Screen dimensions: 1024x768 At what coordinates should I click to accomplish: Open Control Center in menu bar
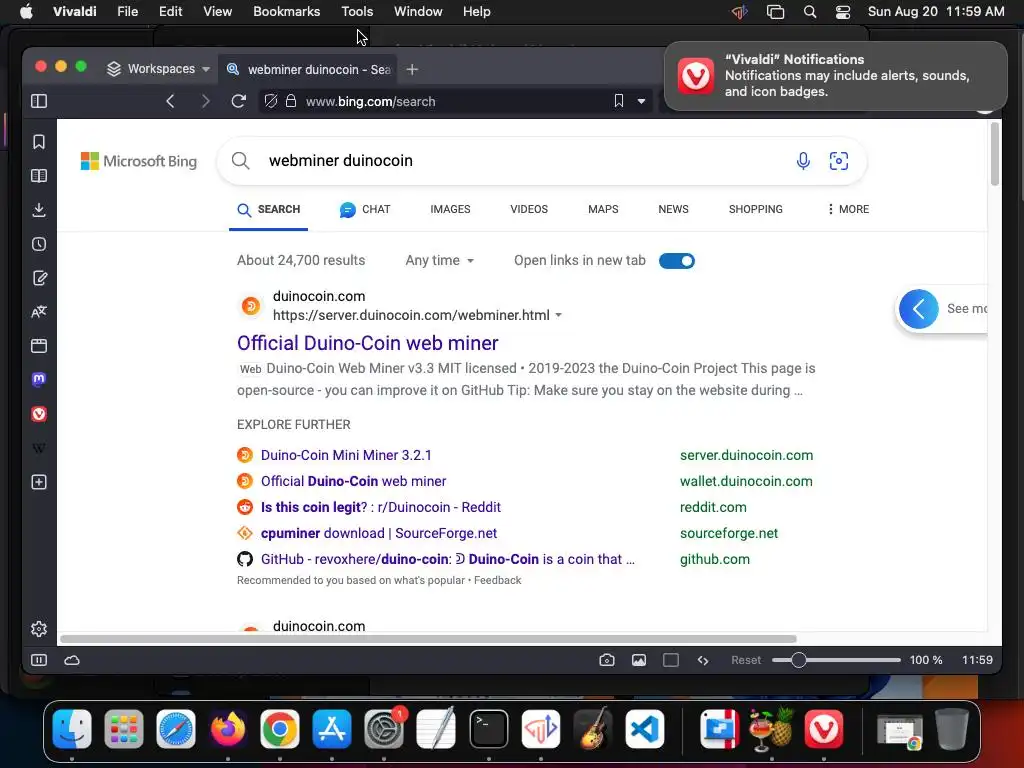coord(843,11)
